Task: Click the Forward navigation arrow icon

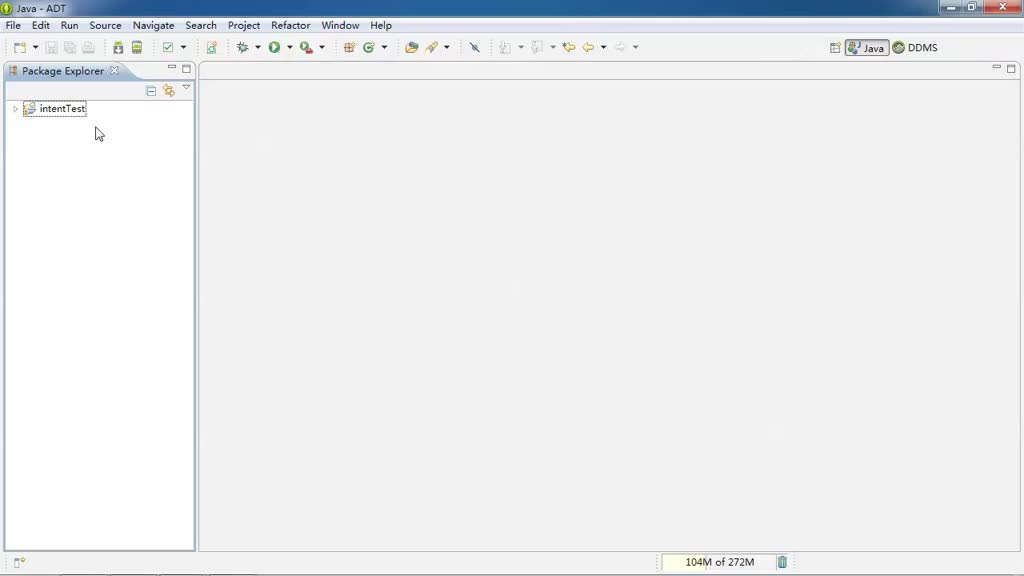Action: pos(620,47)
